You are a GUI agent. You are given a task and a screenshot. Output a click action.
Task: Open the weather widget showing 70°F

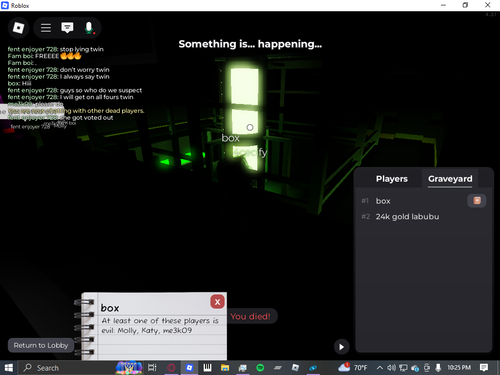[352, 368]
